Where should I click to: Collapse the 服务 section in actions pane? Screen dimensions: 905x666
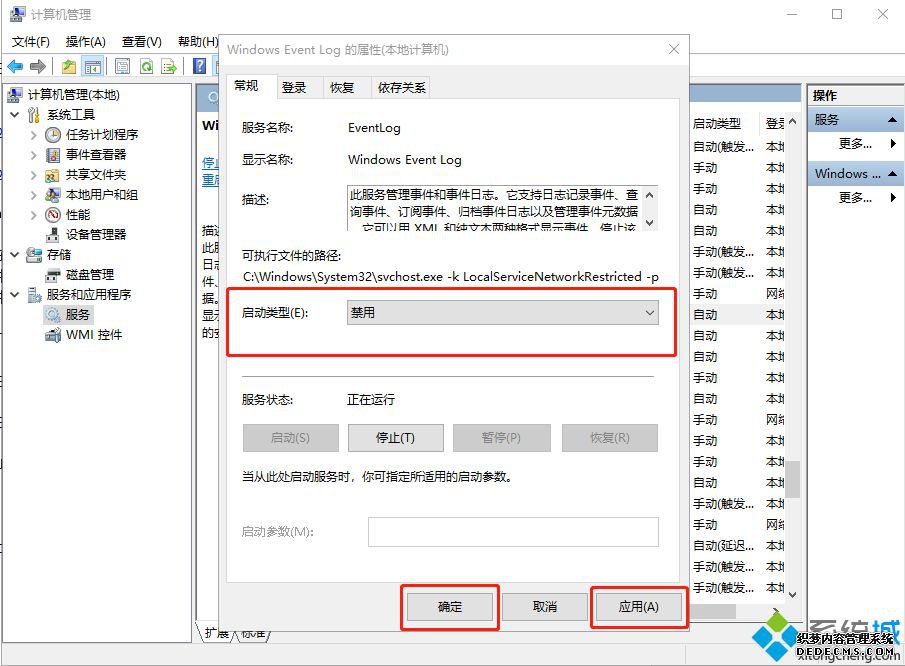(892, 120)
